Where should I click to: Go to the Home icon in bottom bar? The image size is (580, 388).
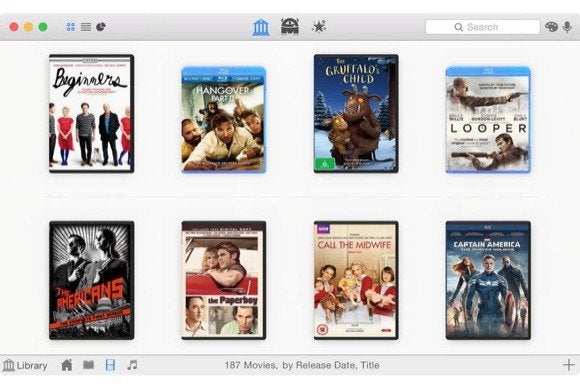click(x=67, y=365)
